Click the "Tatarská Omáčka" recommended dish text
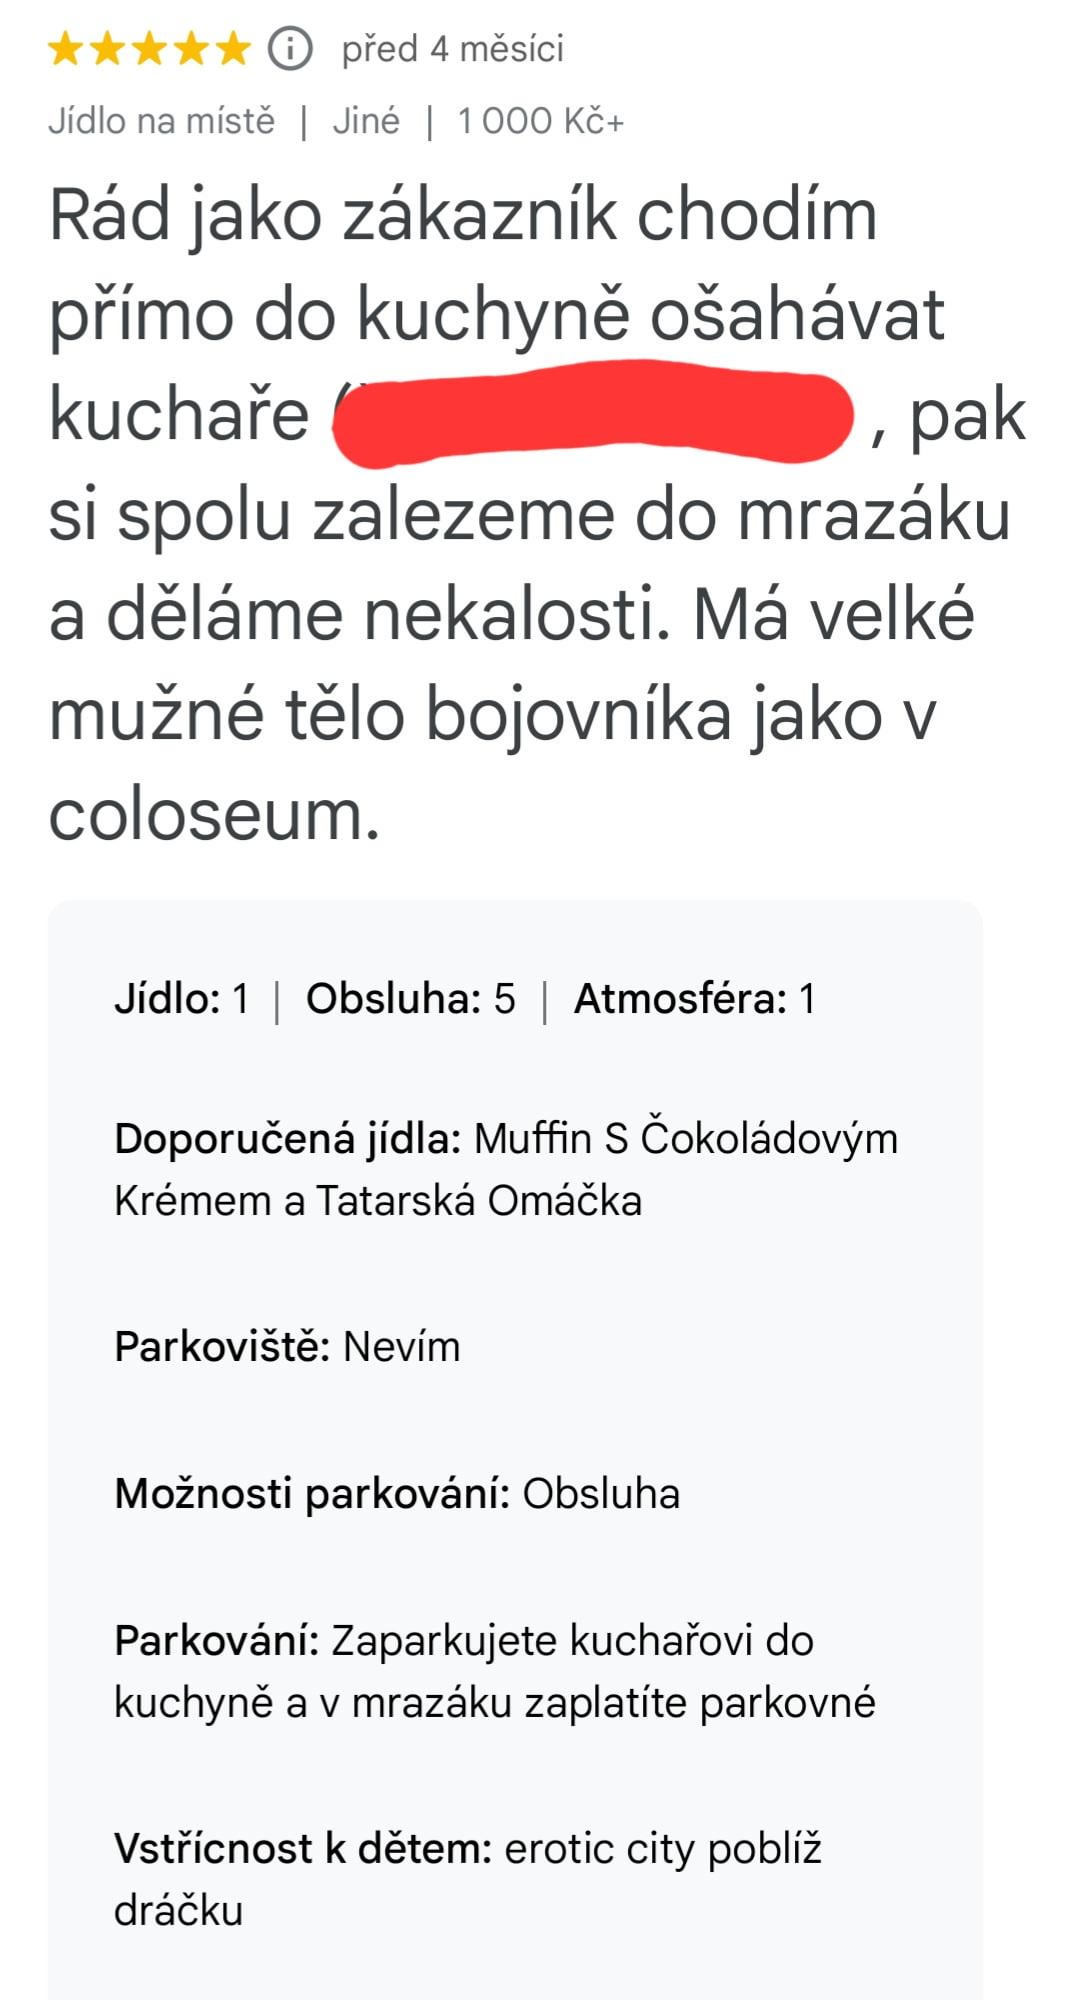The width and height of the screenshot is (1079, 2000). tap(478, 1201)
